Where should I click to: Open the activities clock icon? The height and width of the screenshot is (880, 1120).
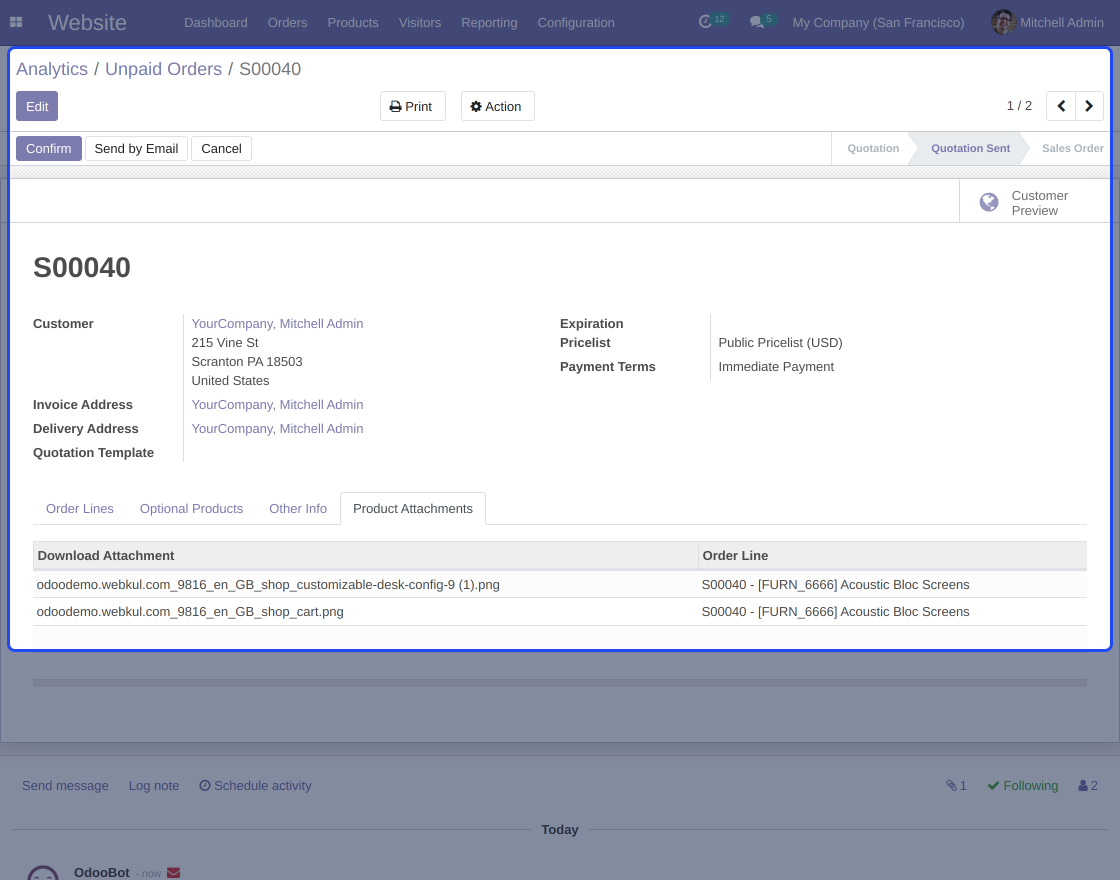705,22
